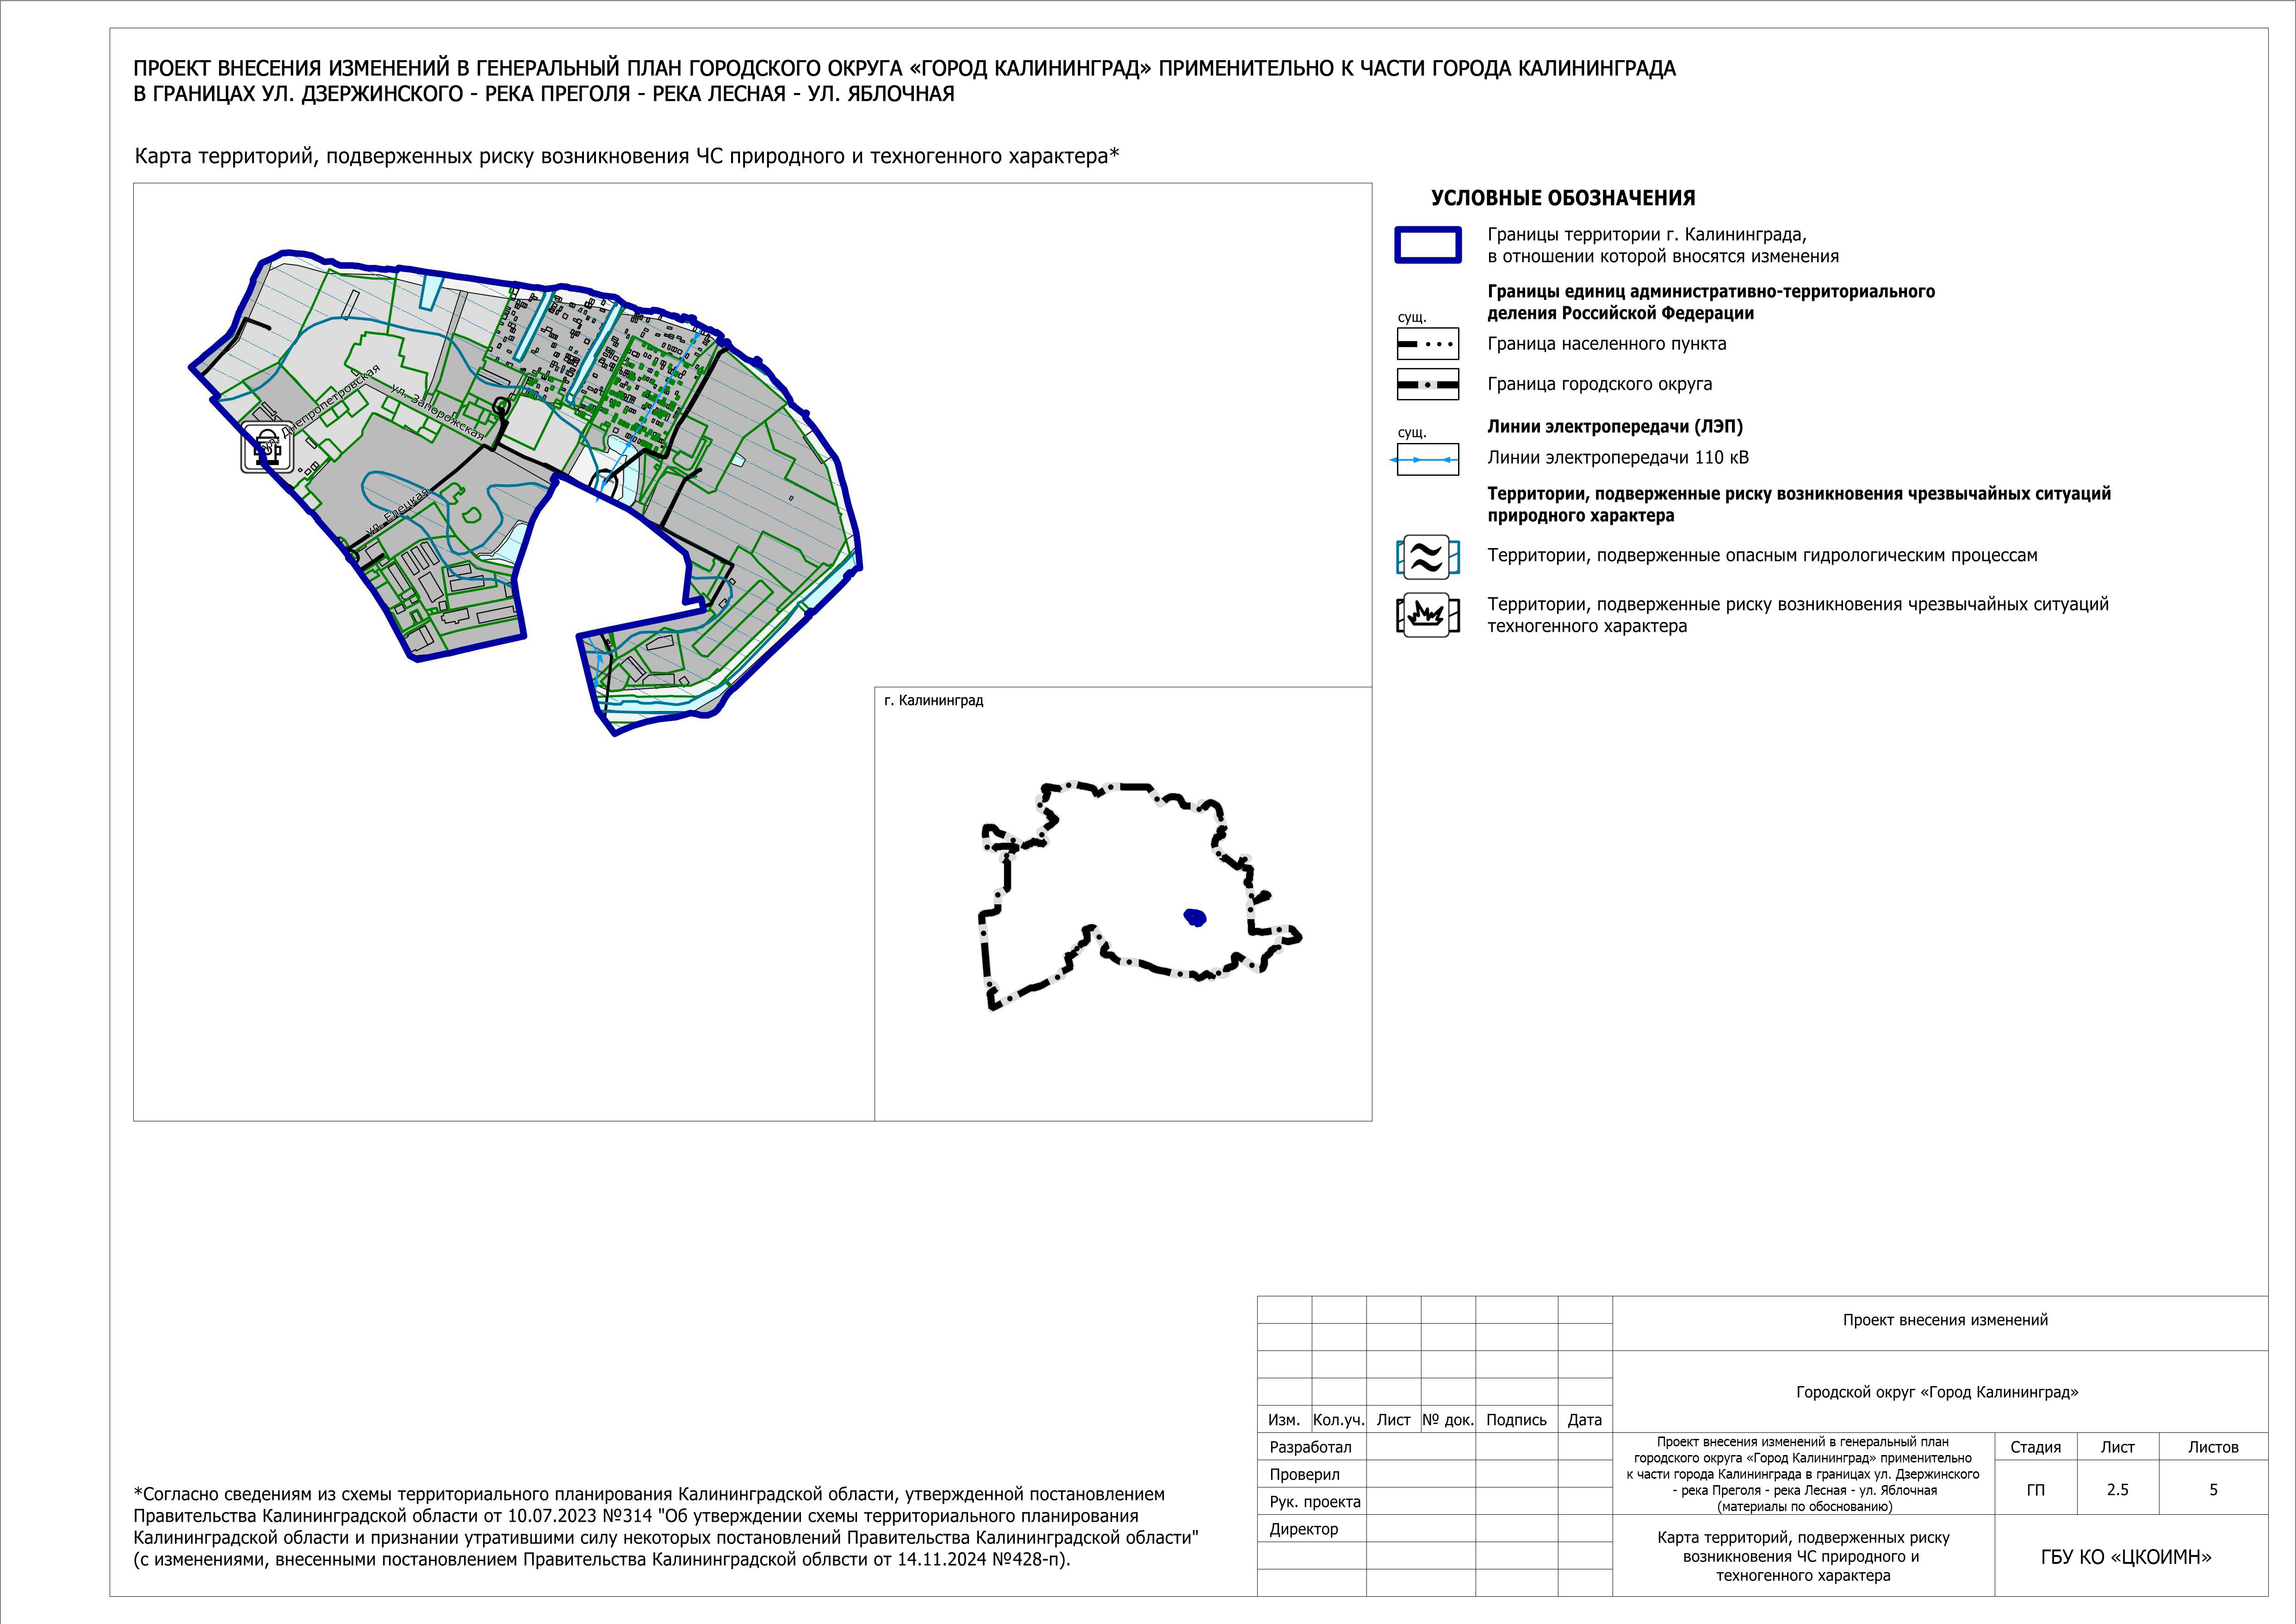Click the blue territory boundary legend rectangle
The height and width of the screenshot is (1624, 2296).
click(1427, 245)
